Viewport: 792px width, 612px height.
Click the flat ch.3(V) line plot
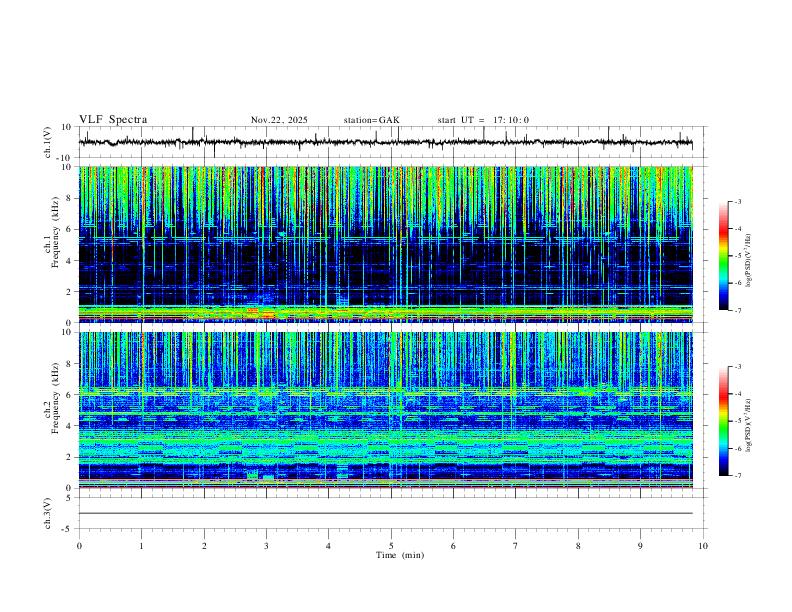coord(385,513)
